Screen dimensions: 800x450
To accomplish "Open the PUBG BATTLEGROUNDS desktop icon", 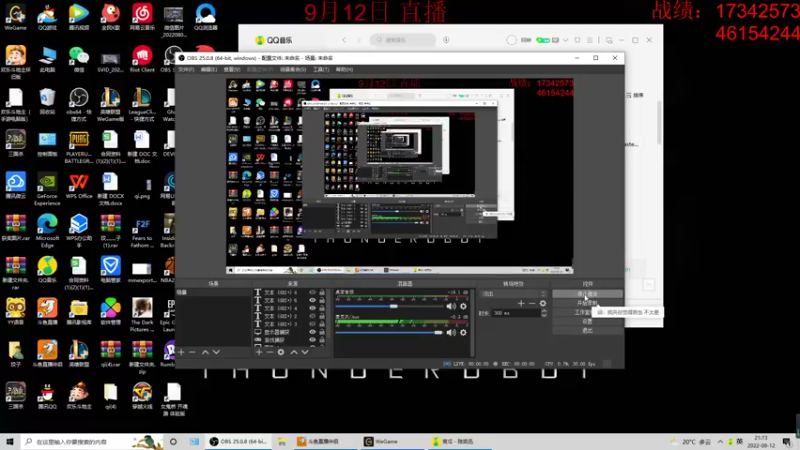I will [x=79, y=147].
